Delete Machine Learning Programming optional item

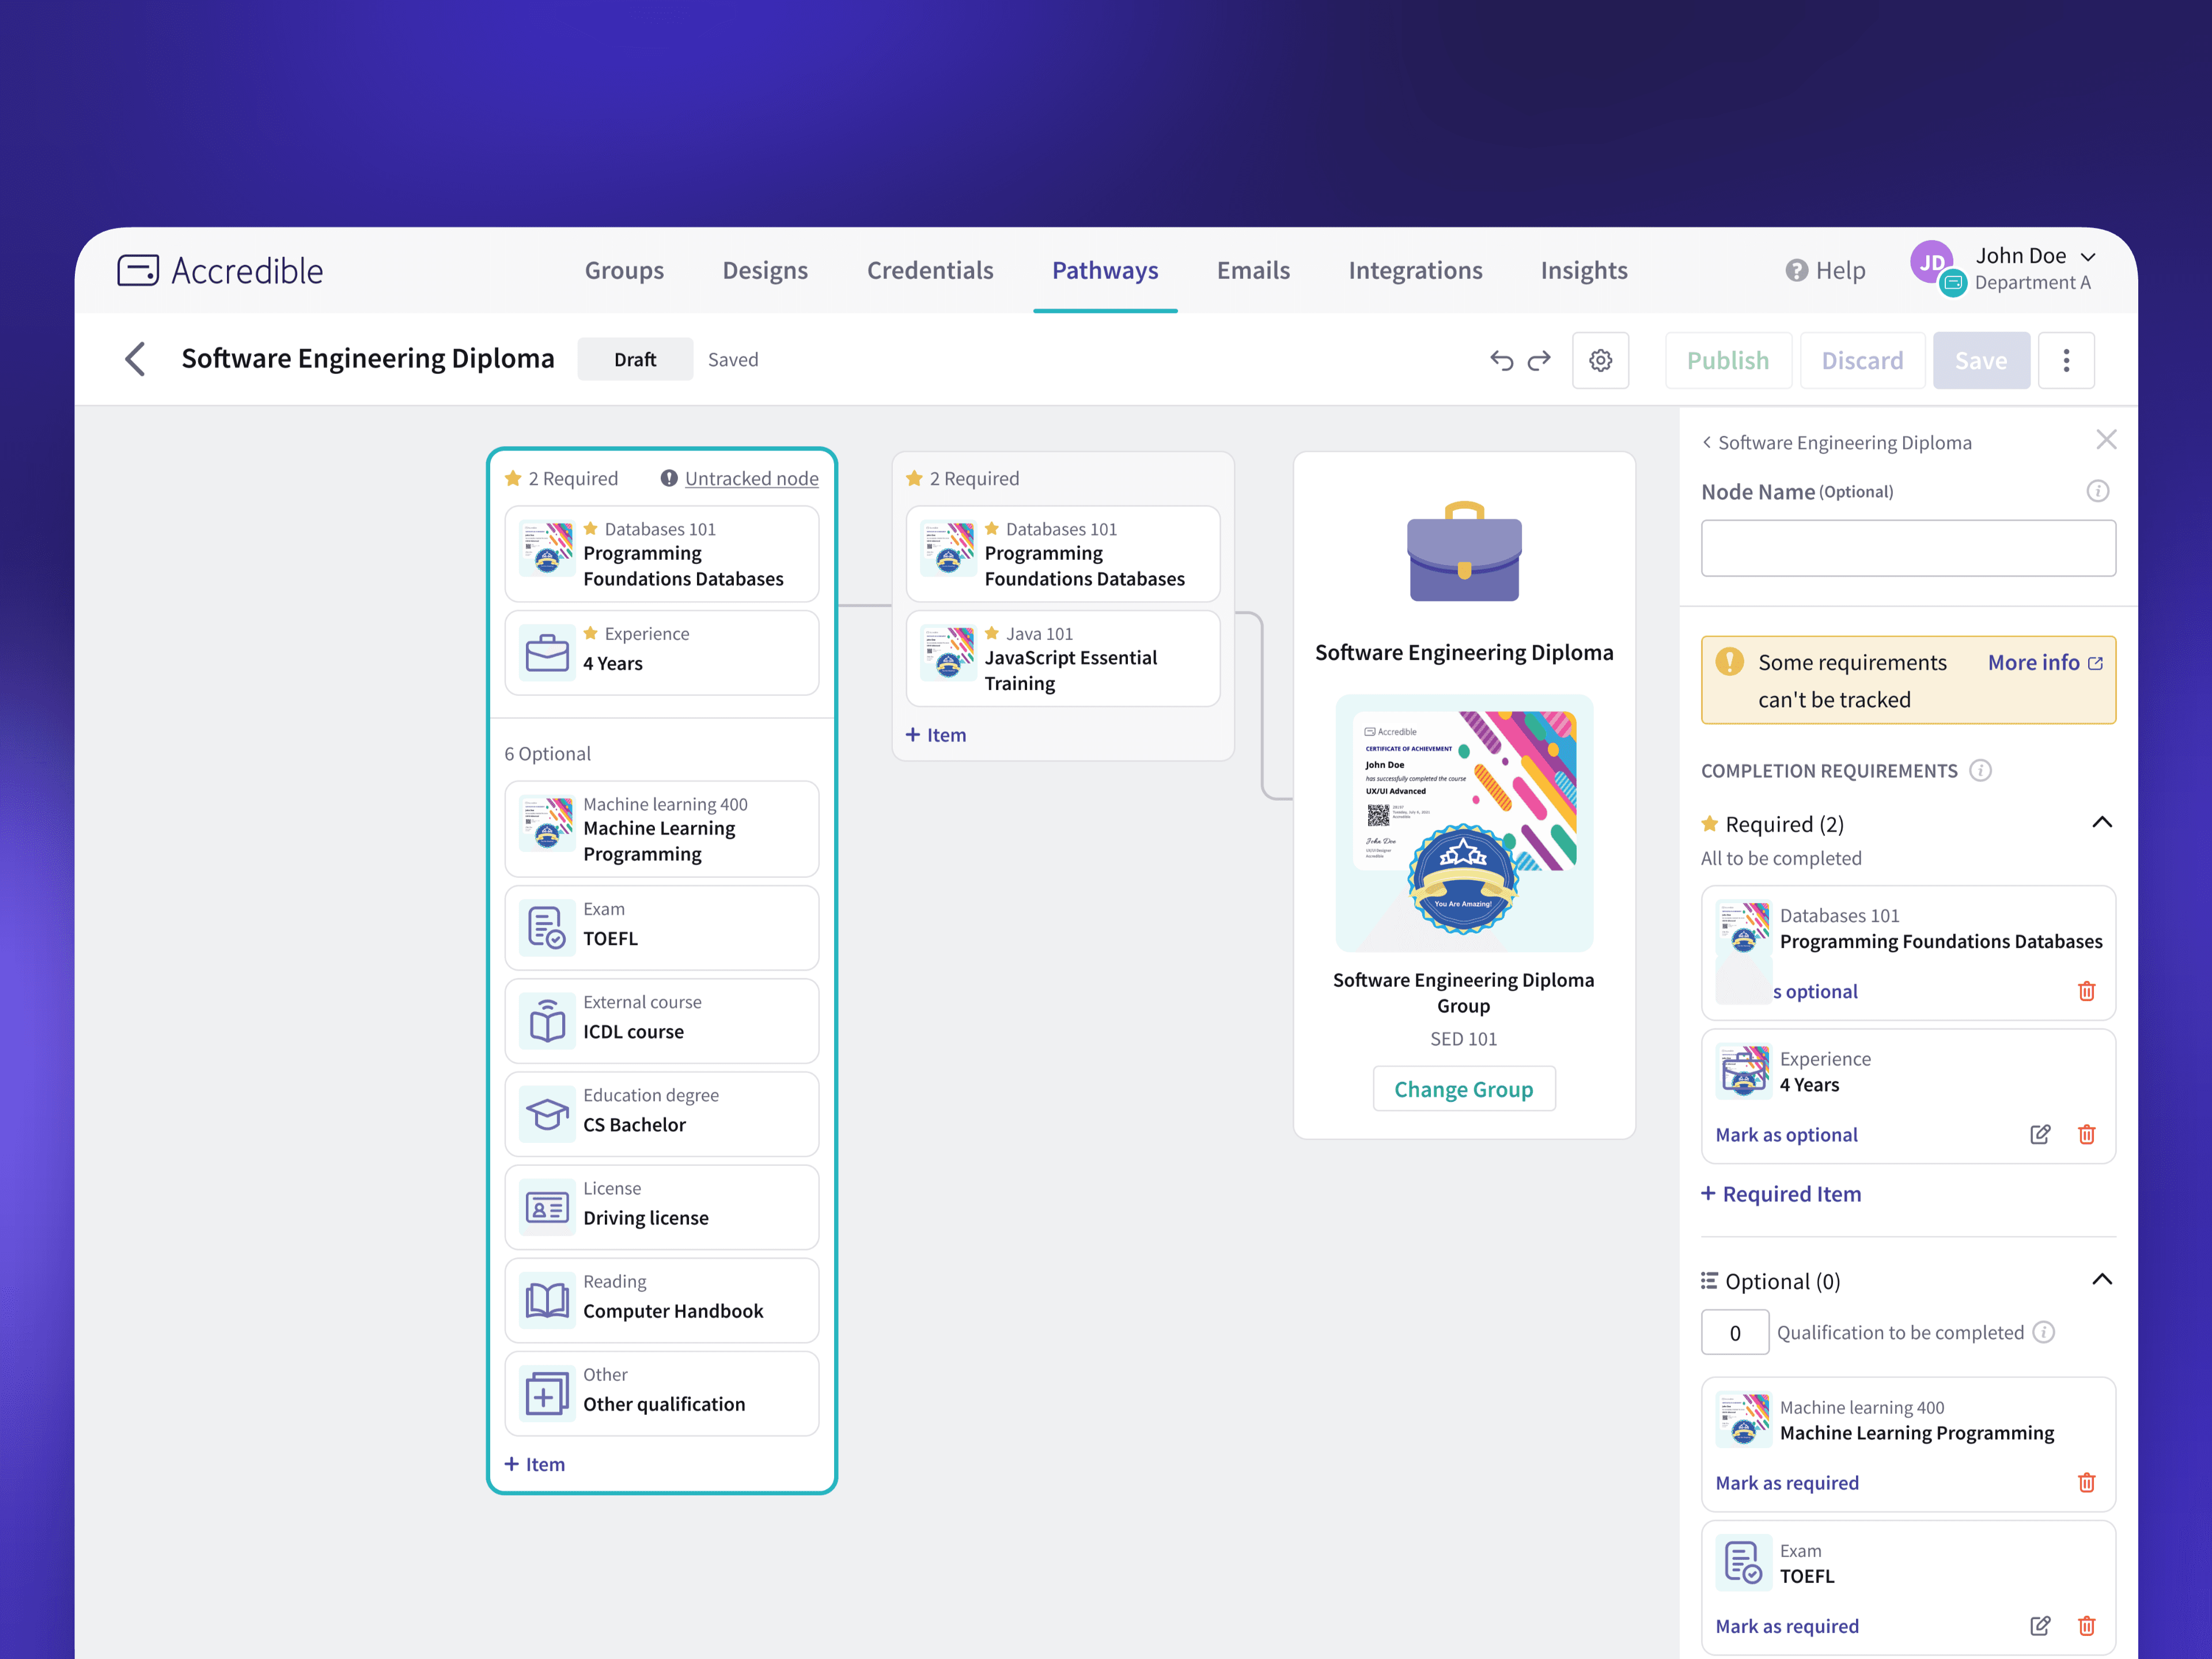point(2086,1482)
